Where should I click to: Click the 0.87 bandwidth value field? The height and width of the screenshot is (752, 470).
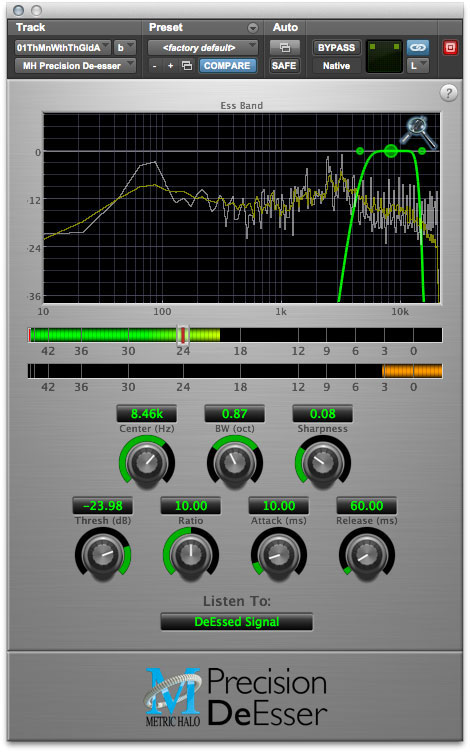pos(235,413)
